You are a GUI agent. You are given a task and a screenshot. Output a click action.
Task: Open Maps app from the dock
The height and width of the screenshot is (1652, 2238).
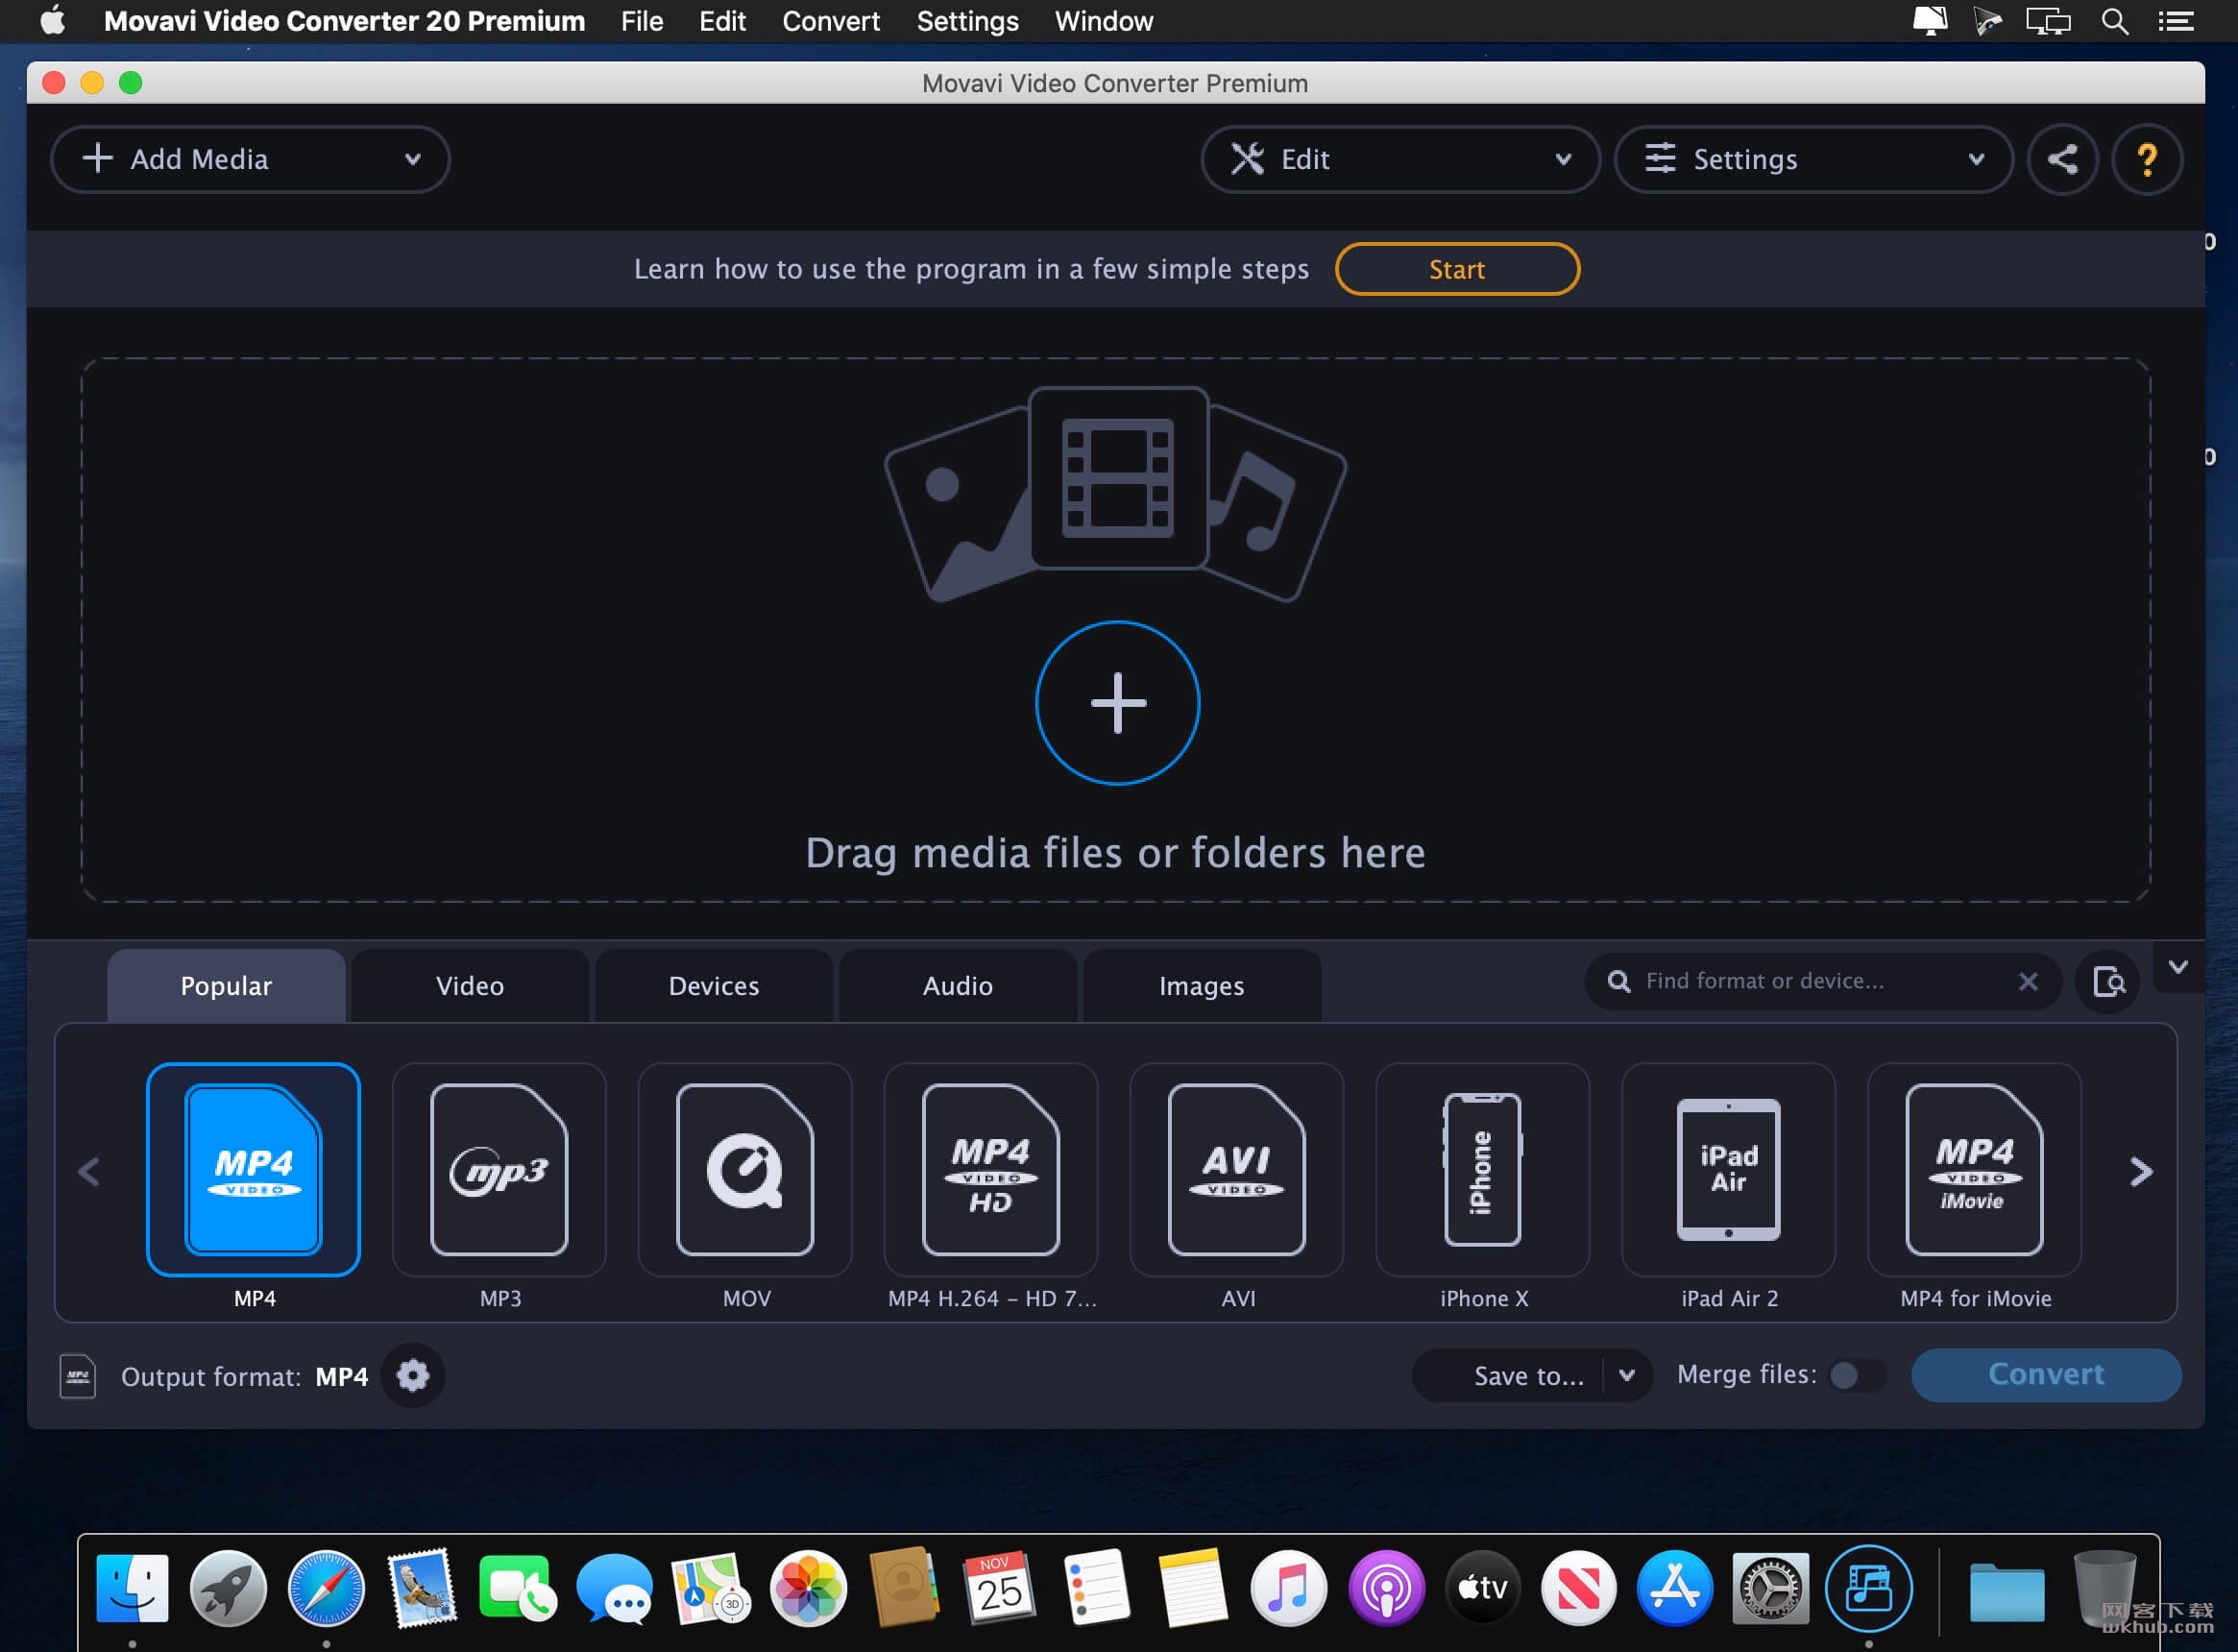pyautogui.click(x=711, y=1588)
